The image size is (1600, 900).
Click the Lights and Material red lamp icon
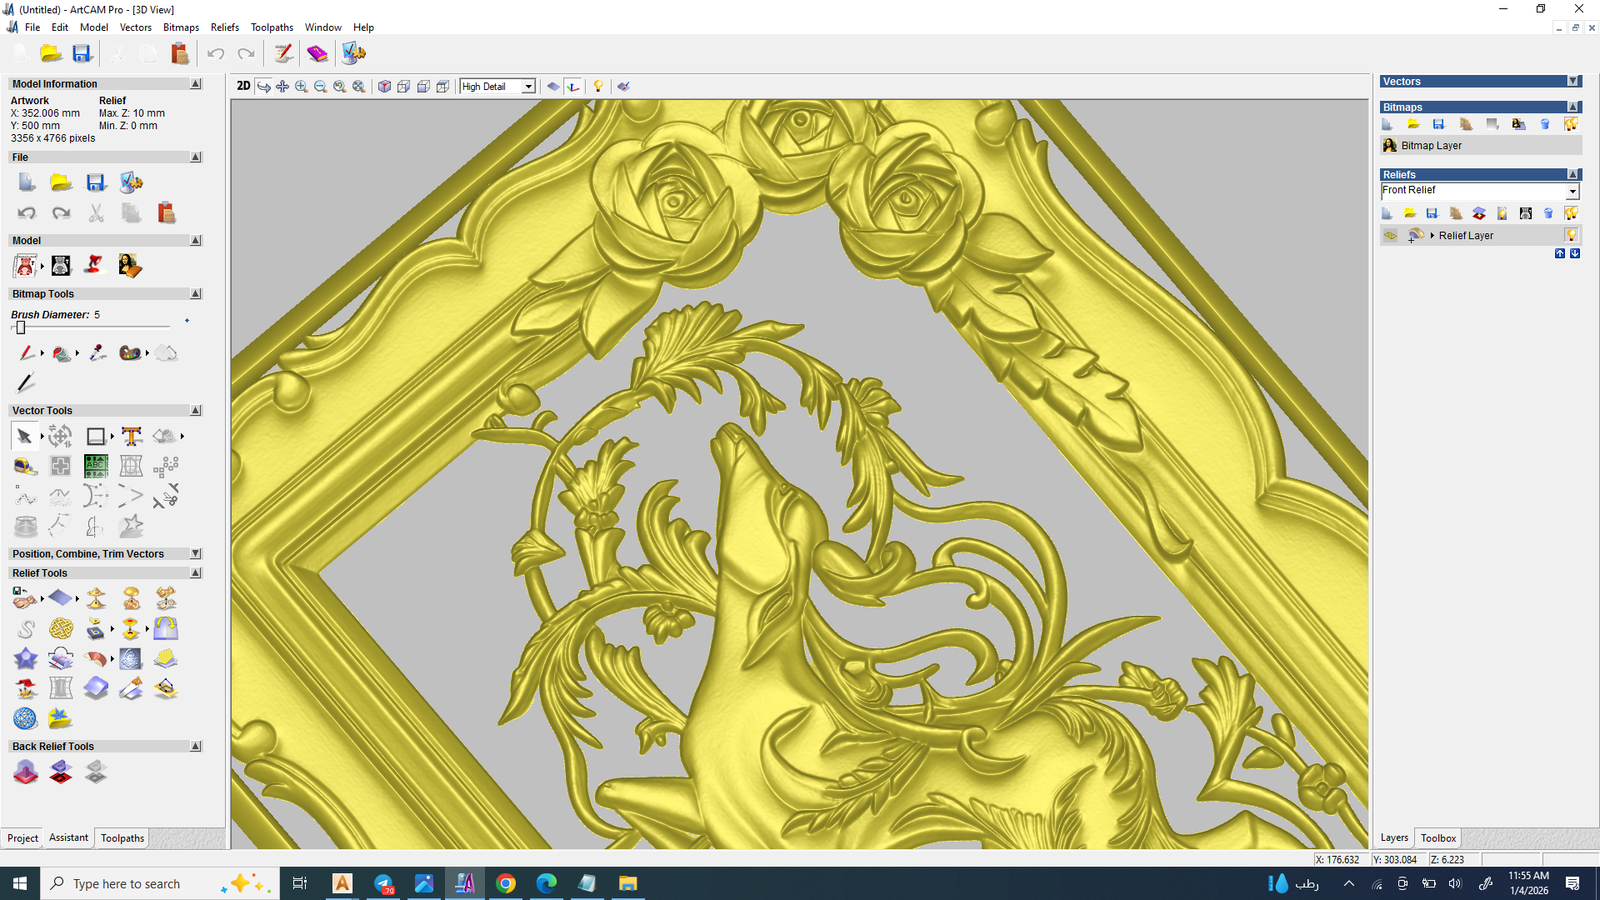(94, 265)
